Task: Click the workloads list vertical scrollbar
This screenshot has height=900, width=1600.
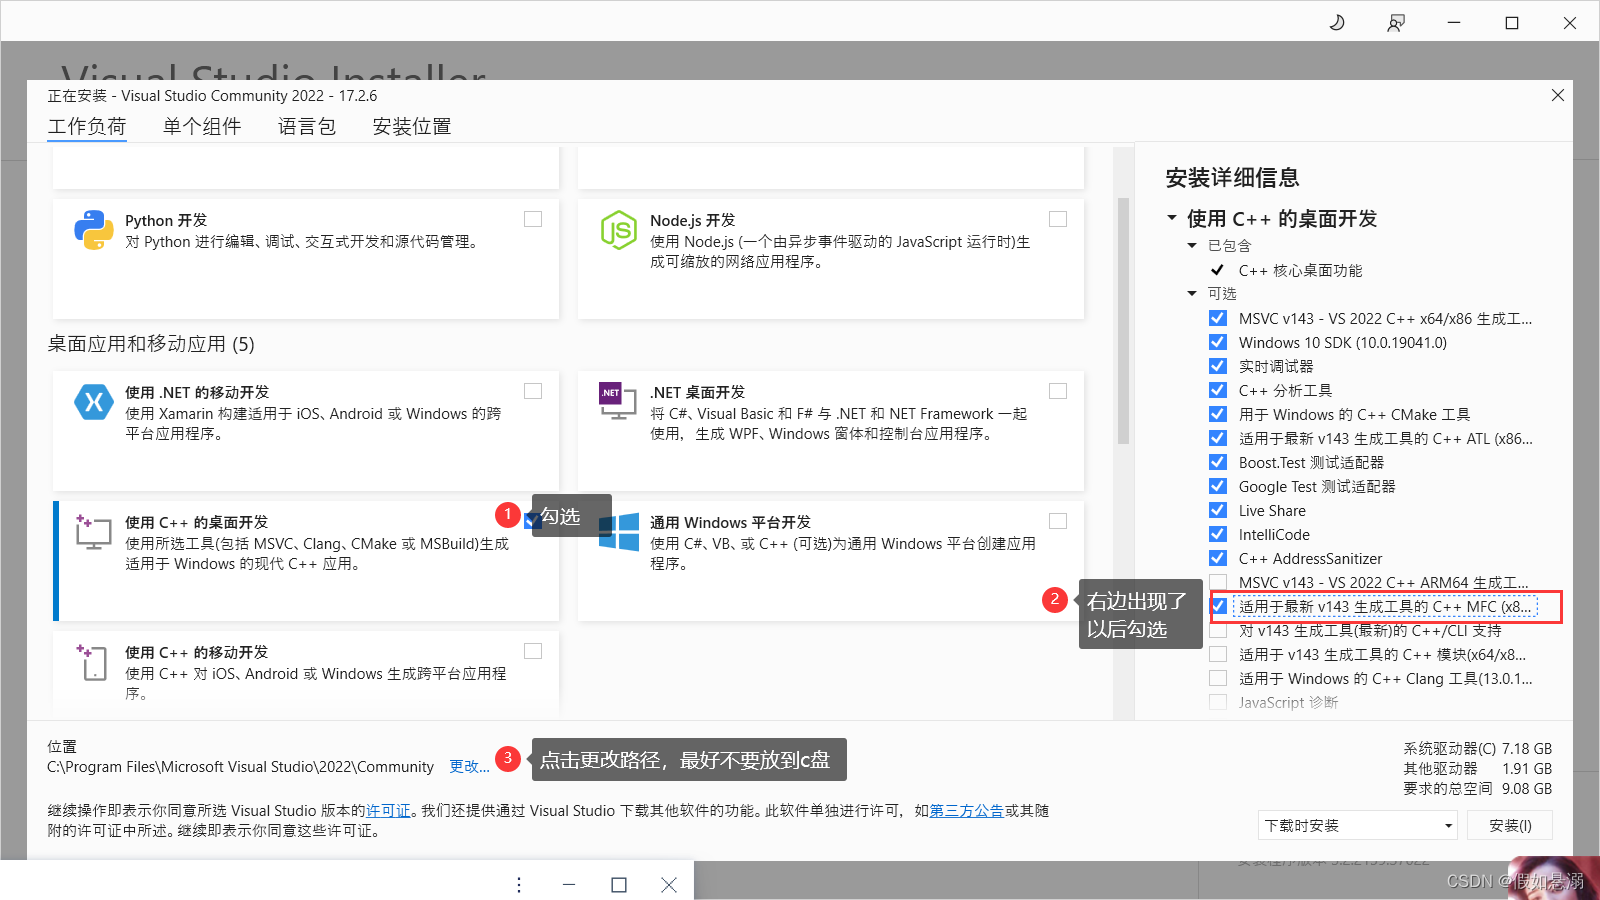Action: point(1123,320)
